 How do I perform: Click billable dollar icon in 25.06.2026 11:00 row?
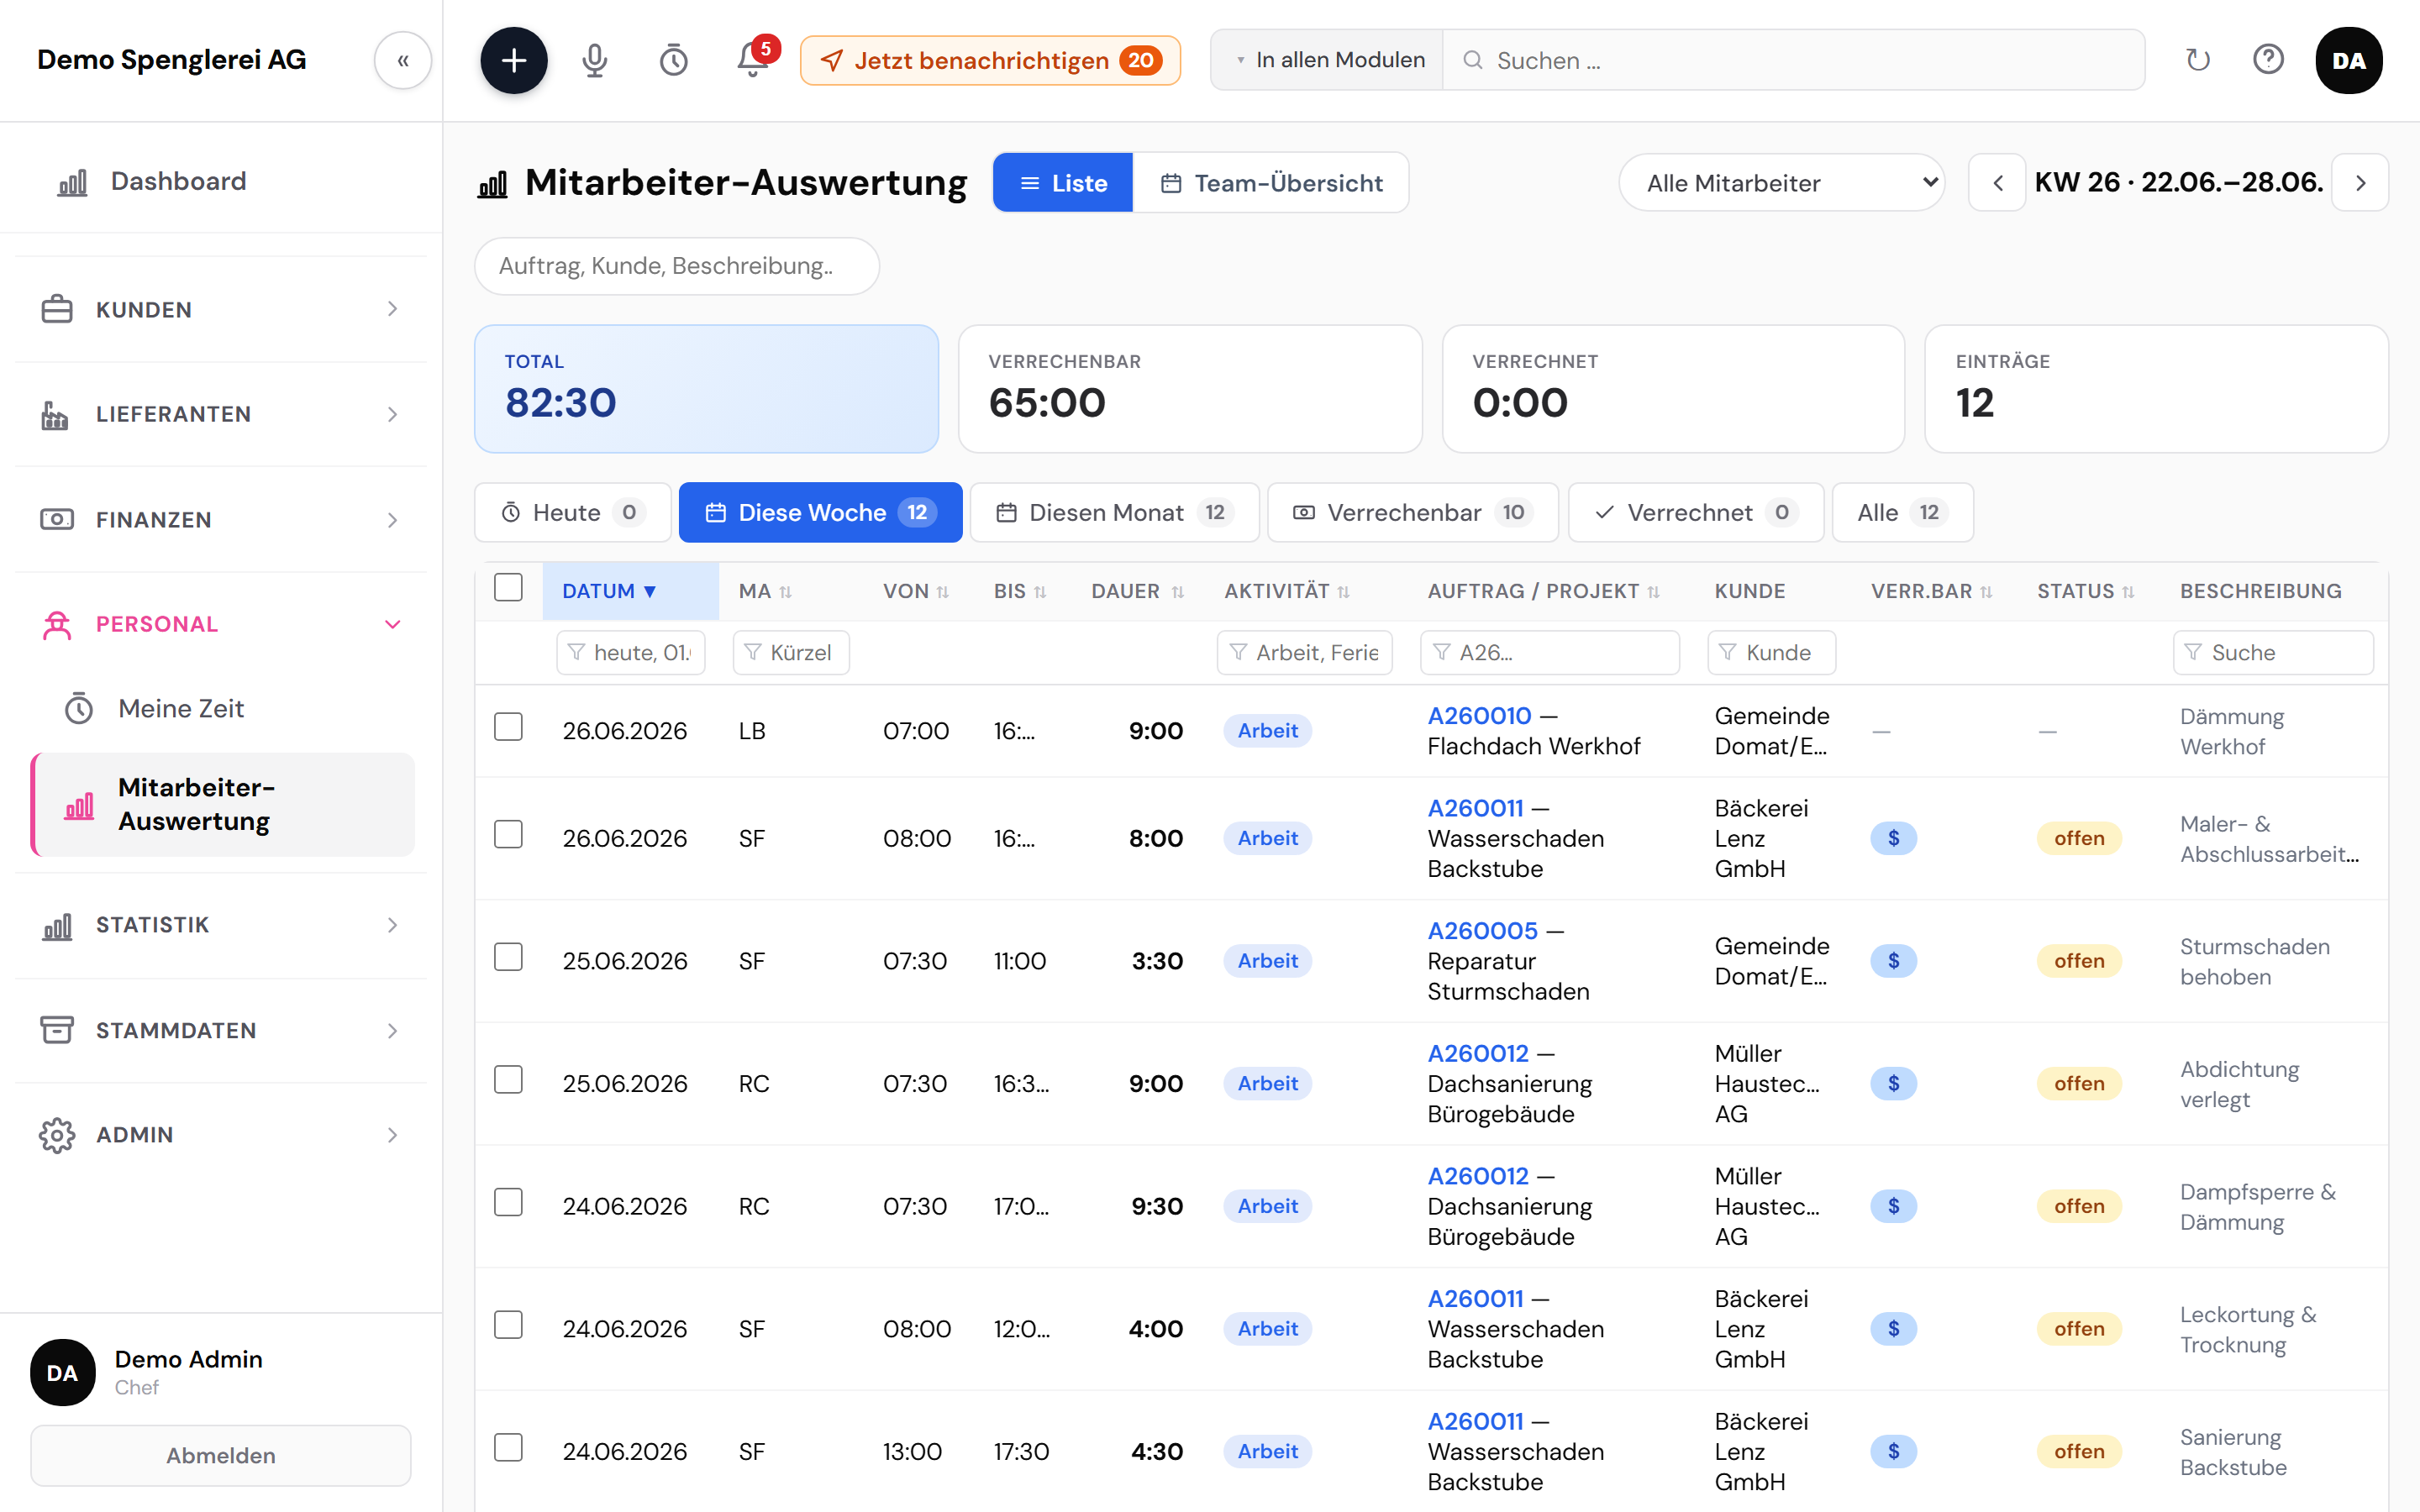tap(1893, 961)
